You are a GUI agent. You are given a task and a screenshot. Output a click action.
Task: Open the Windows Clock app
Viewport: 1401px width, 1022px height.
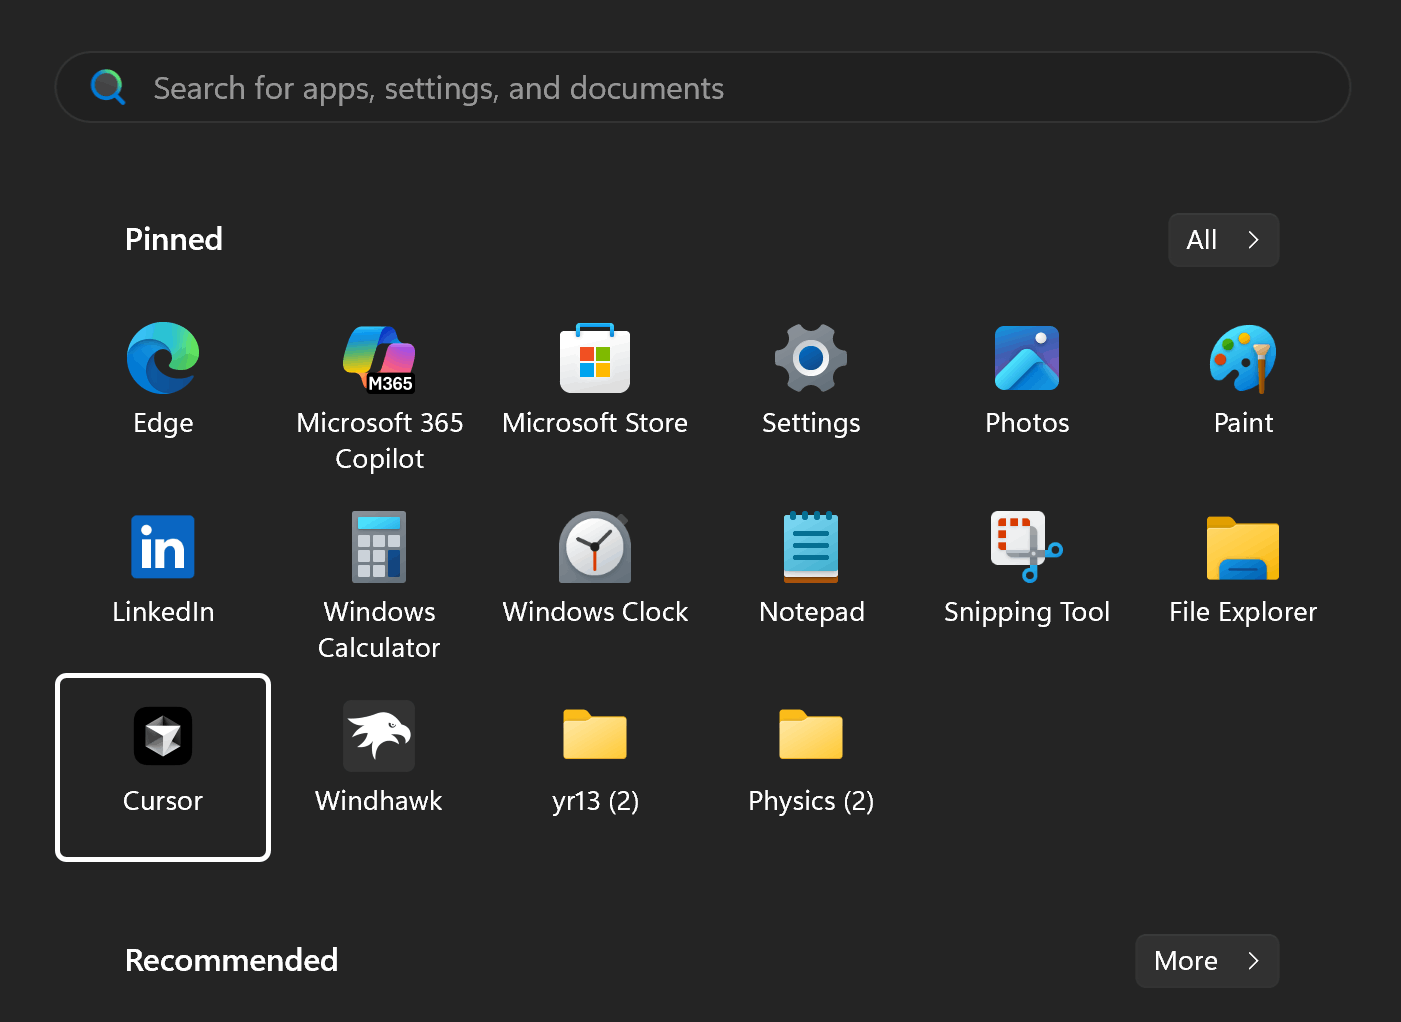click(x=595, y=547)
